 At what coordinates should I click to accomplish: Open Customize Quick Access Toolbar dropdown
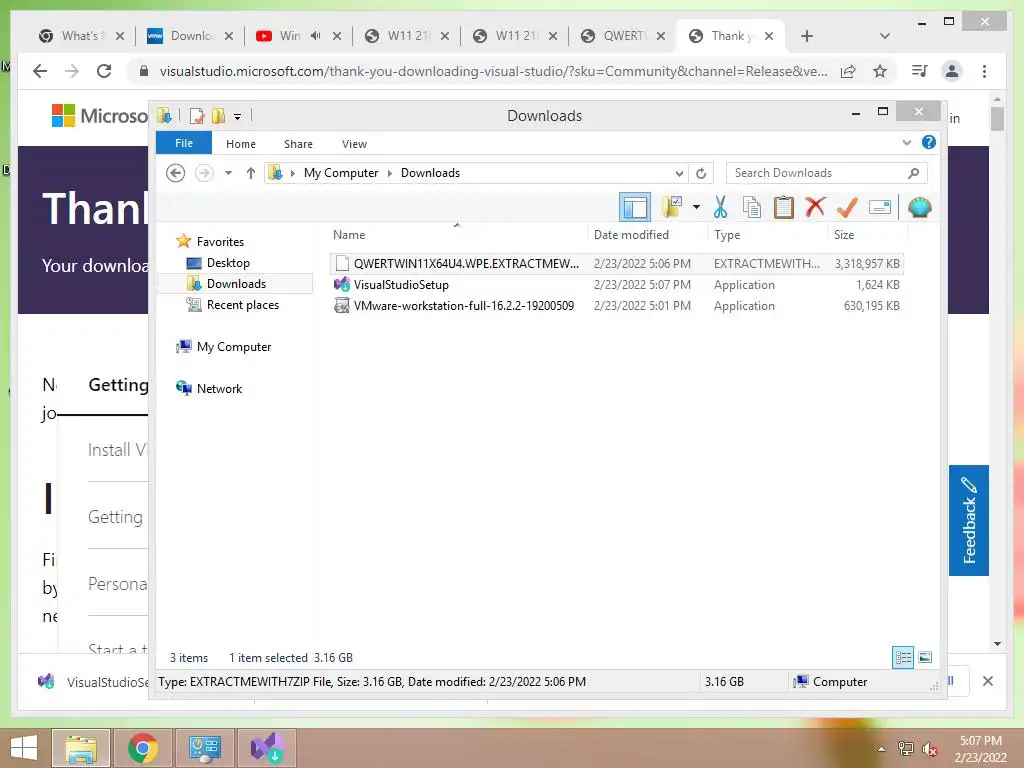coord(238,117)
